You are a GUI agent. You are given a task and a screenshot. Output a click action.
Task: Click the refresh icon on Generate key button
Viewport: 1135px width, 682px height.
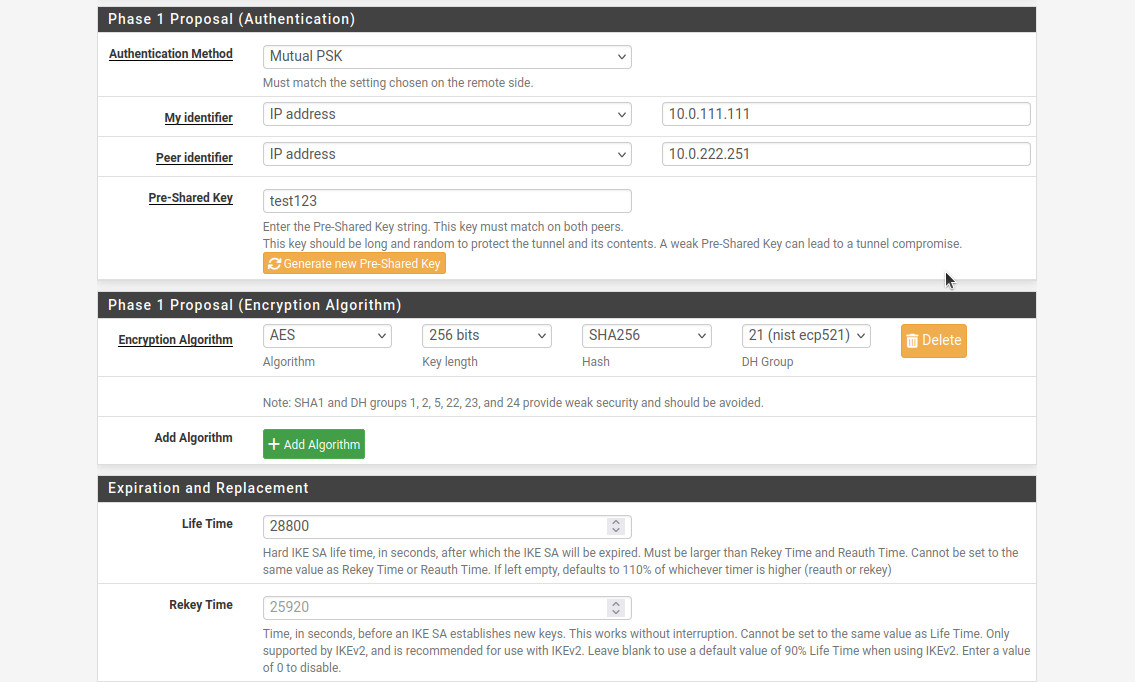tap(275, 264)
